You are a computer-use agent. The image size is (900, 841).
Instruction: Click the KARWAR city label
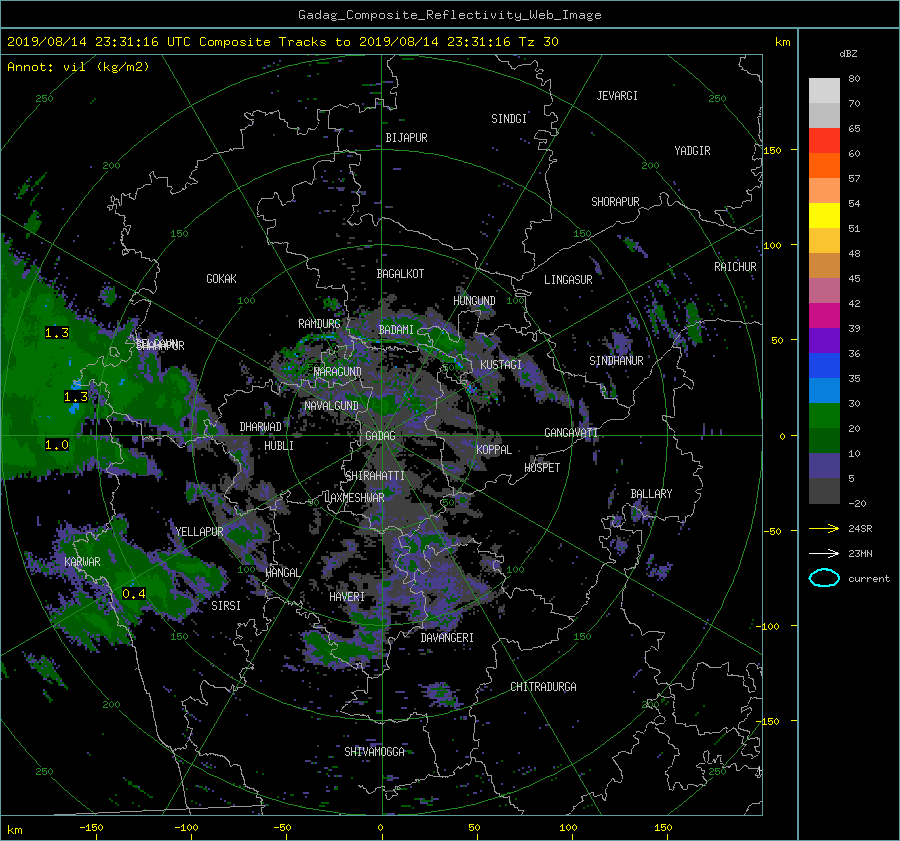(82, 562)
